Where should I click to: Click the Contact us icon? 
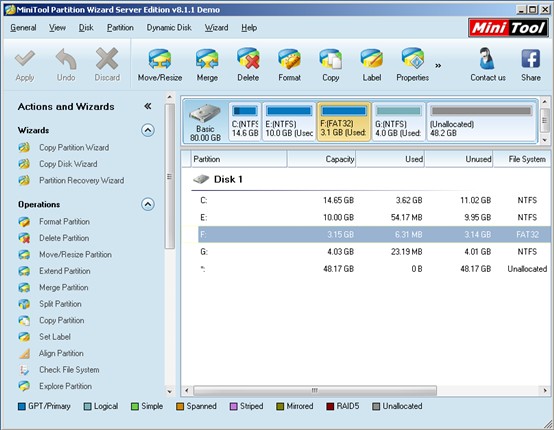(488, 59)
